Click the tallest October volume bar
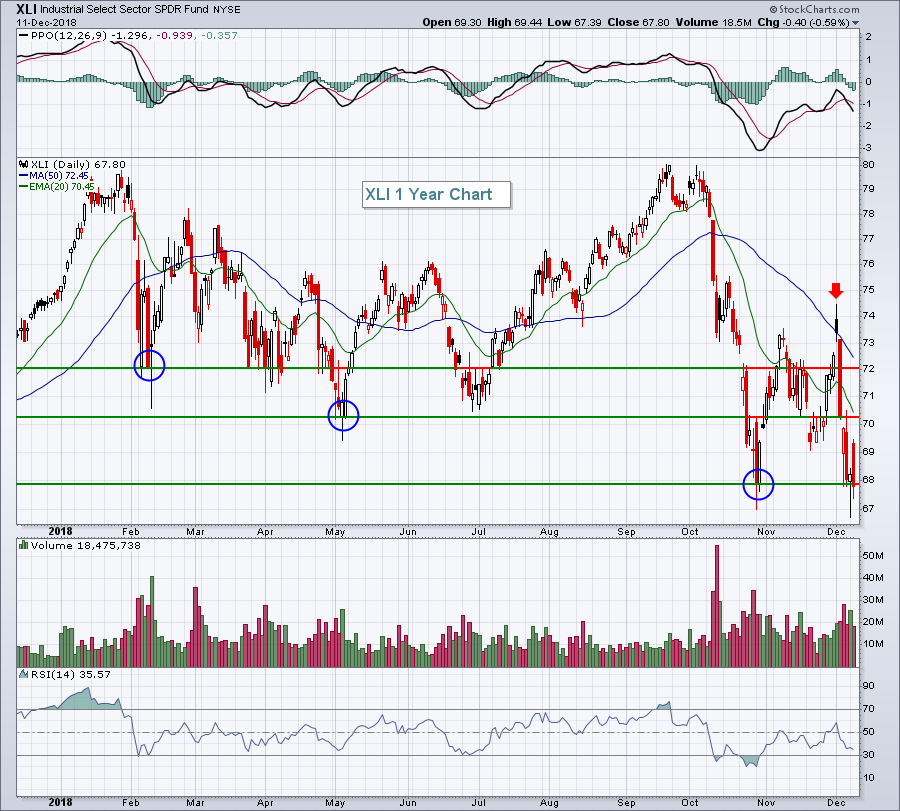The width and height of the screenshot is (900, 811). tap(717, 606)
